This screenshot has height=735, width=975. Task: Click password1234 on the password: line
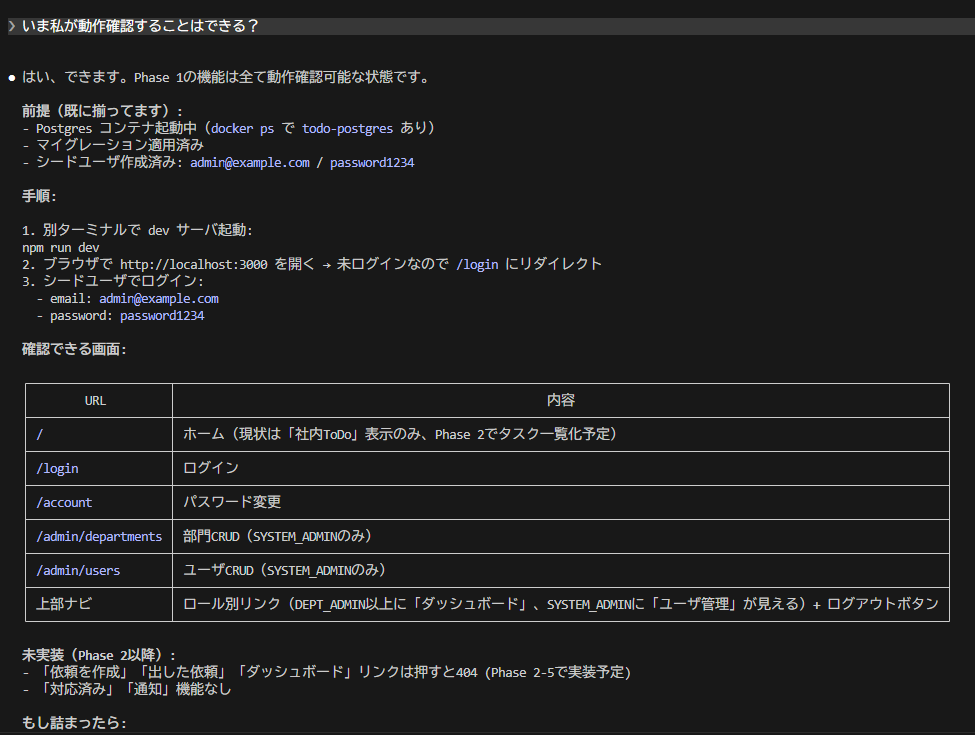click(162, 315)
